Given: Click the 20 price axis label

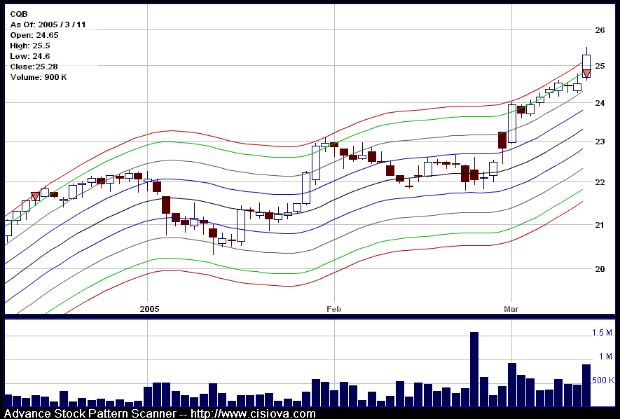Looking at the screenshot, I should pos(600,269).
